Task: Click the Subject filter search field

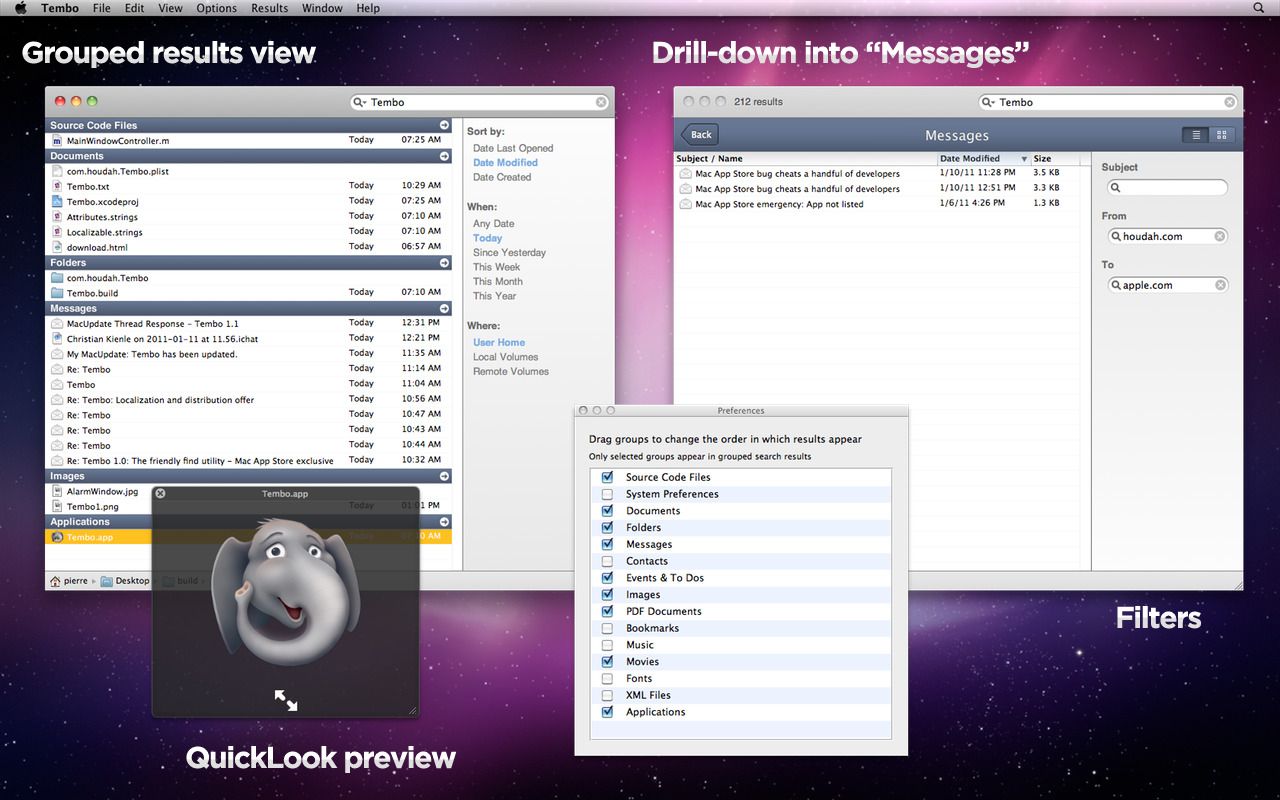Action: pos(1168,187)
